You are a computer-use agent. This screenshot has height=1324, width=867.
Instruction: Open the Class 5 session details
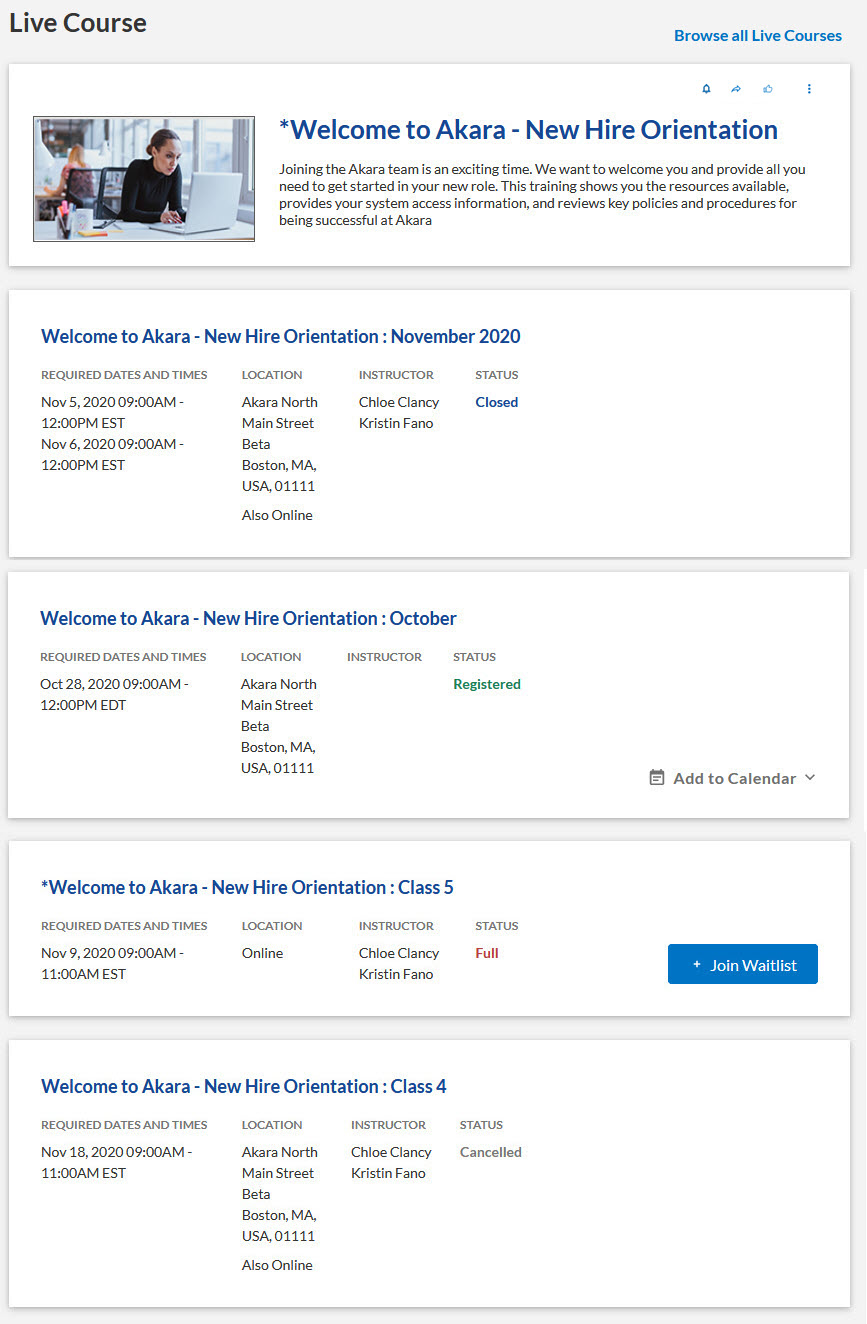tap(246, 887)
